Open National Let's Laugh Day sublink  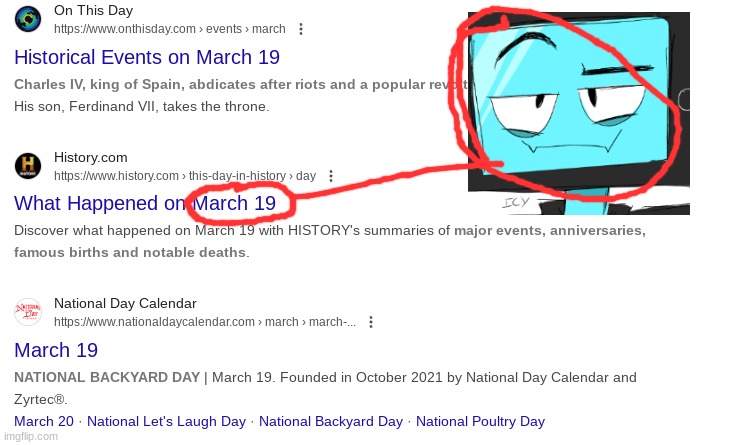coord(167,421)
